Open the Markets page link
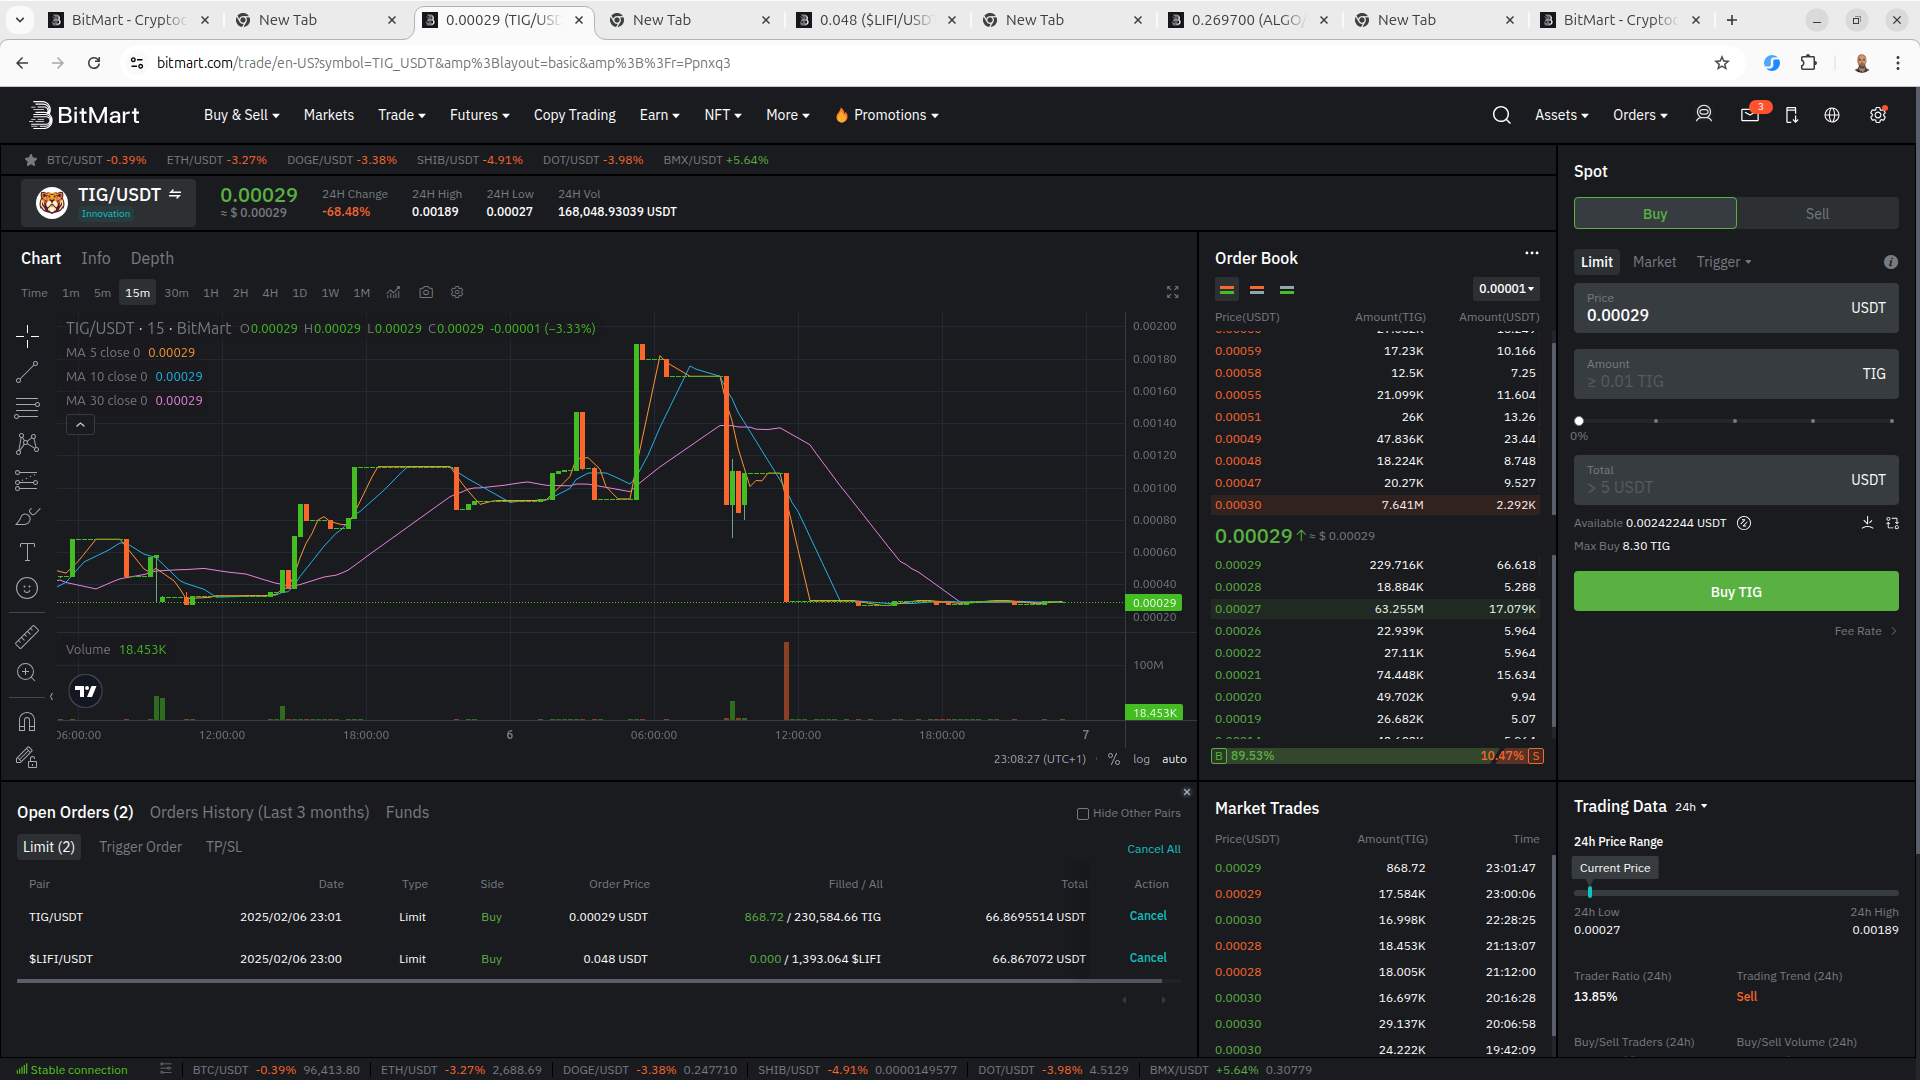The width and height of the screenshot is (1920, 1080). tap(328, 115)
